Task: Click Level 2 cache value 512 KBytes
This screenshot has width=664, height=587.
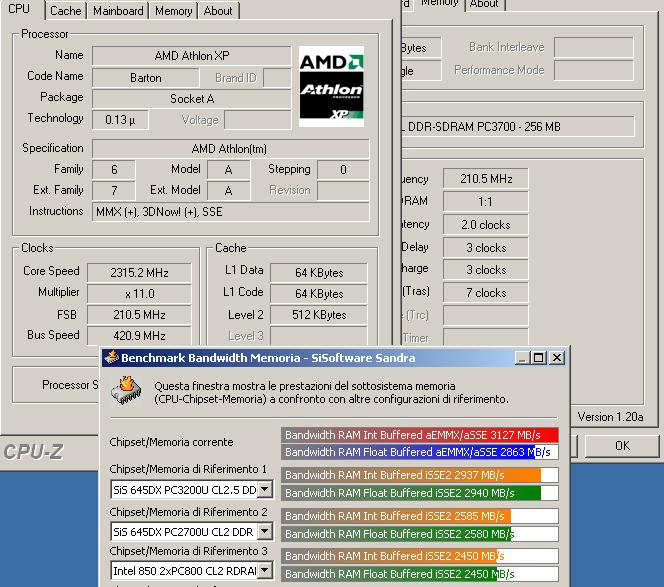Action: coord(318,315)
